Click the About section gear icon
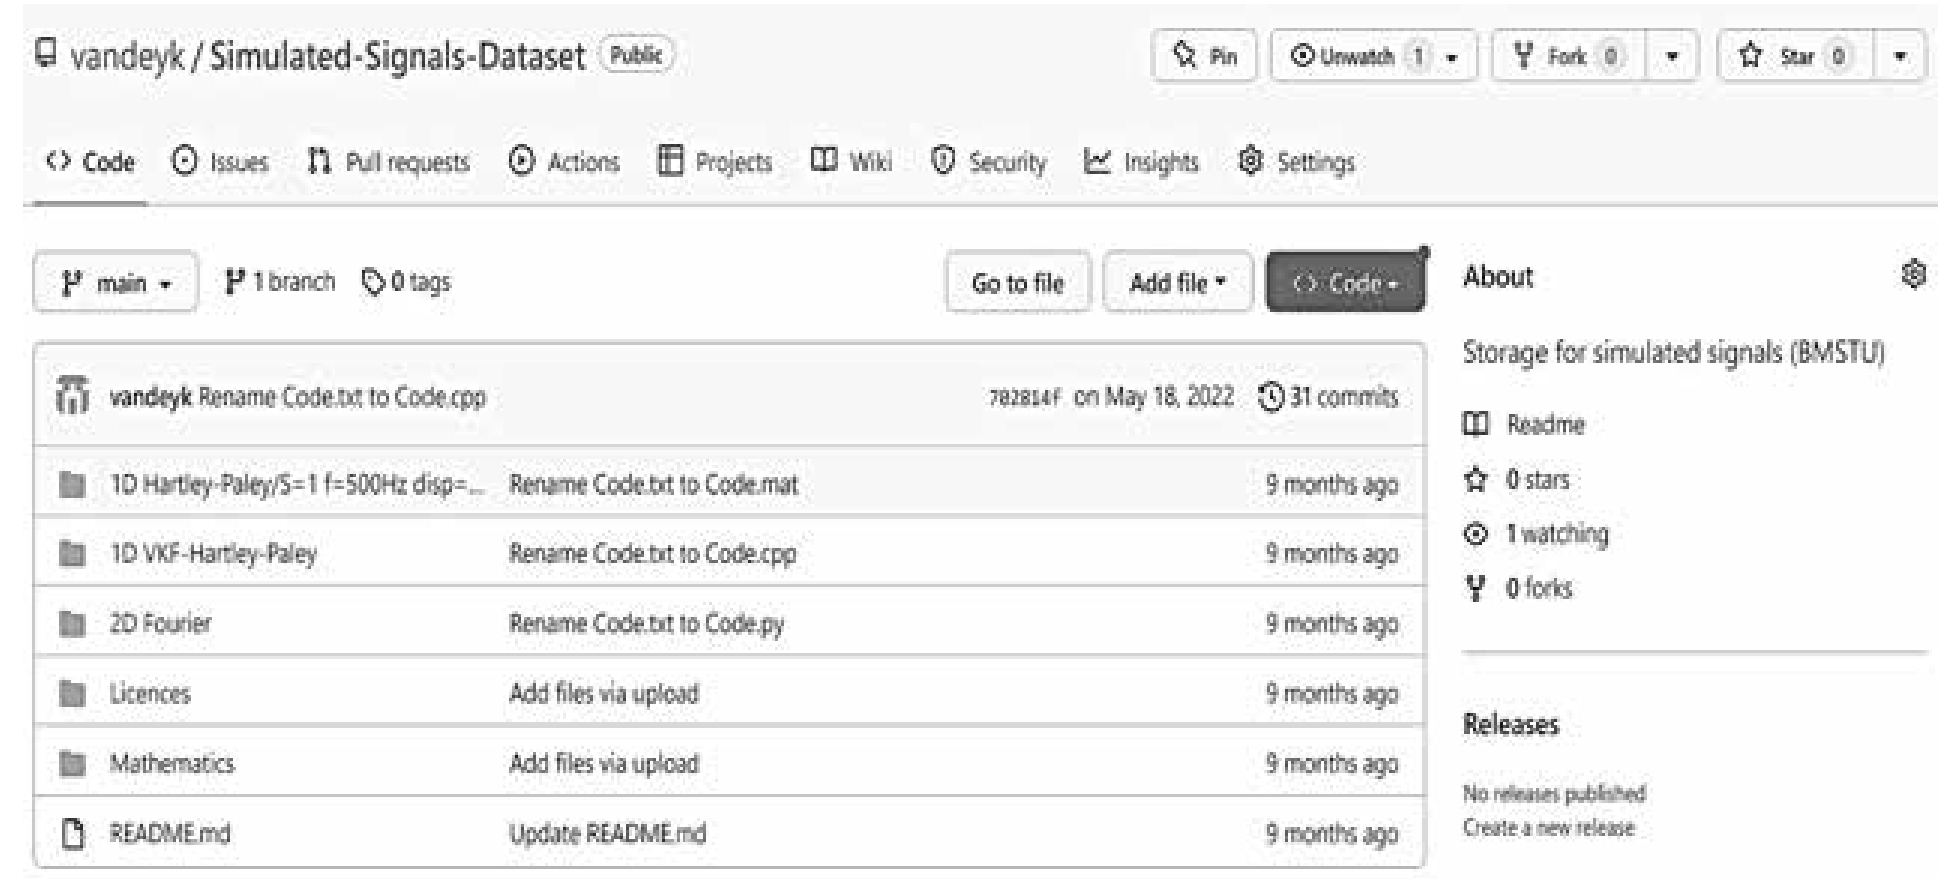1942x879 pixels. click(1912, 275)
